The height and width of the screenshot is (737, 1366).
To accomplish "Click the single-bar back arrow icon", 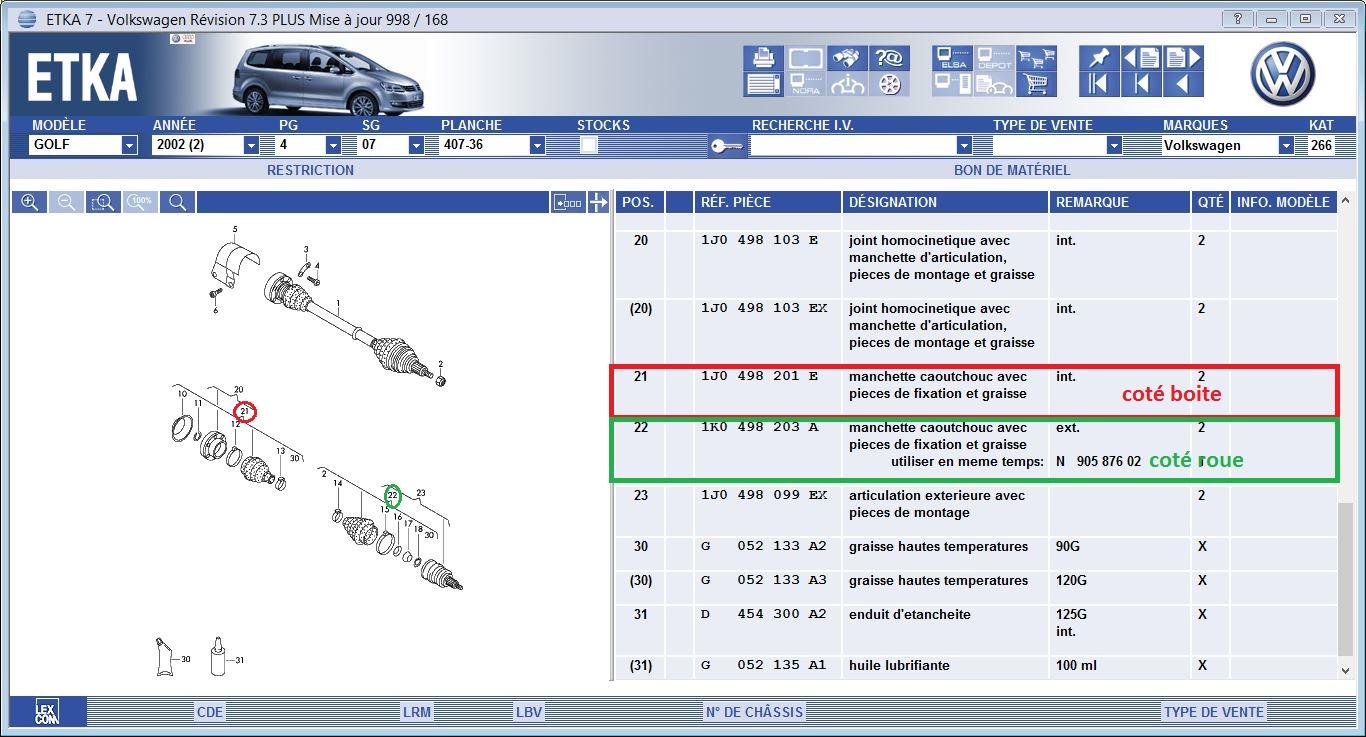I will click(x=1141, y=84).
